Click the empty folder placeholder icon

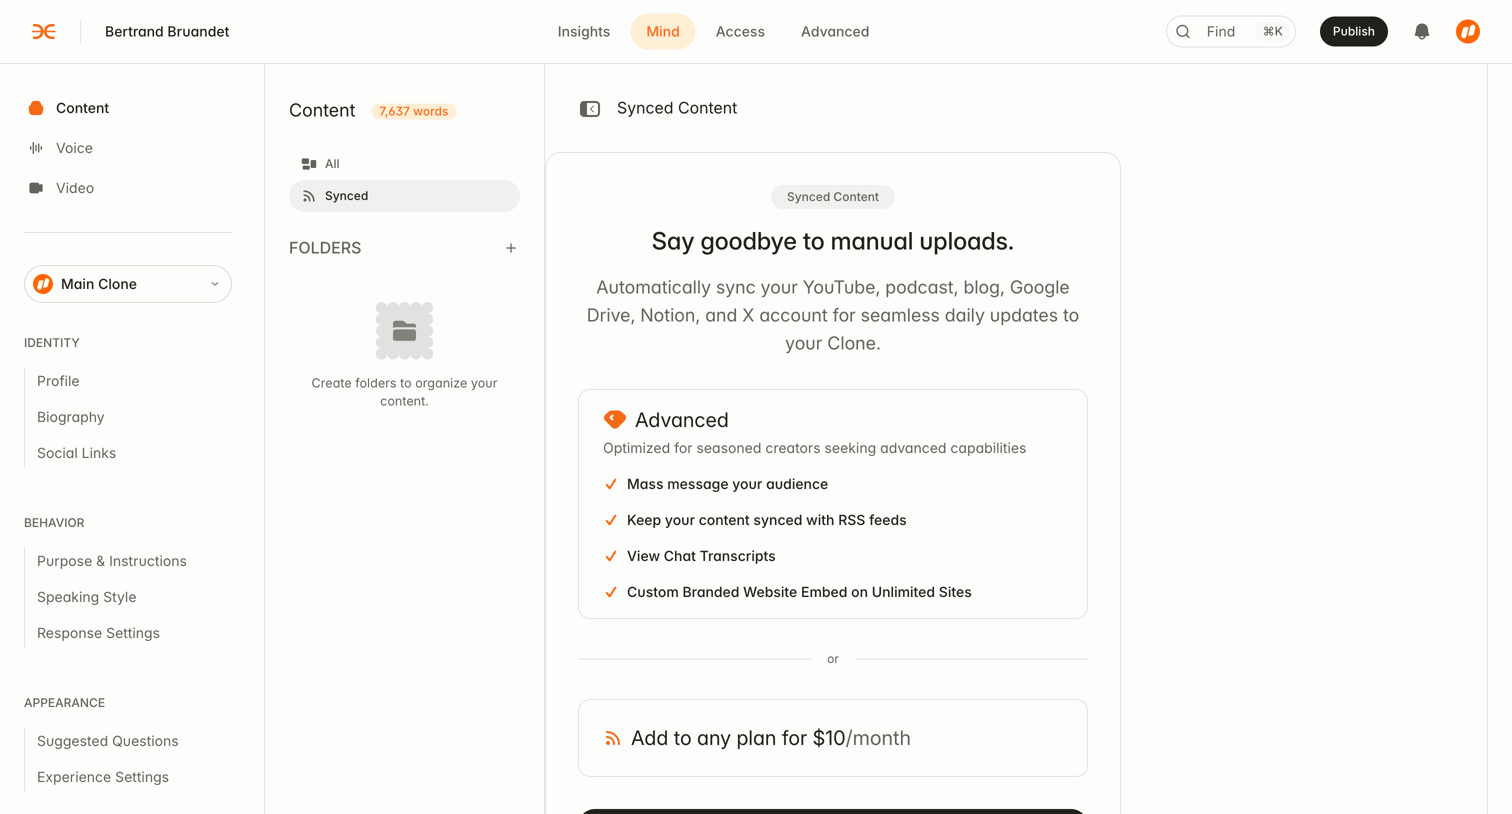click(x=404, y=331)
